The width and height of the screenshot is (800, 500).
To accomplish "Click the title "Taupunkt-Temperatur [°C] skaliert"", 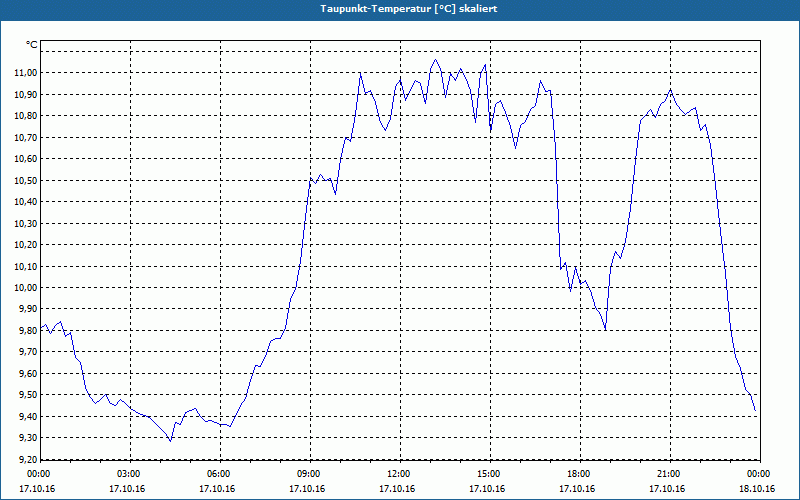I will [409, 9].
